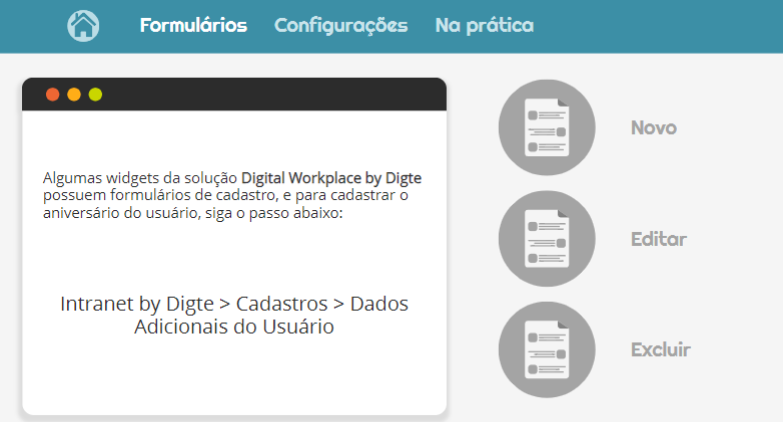Open the Excluir form circle icon

(547, 350)
